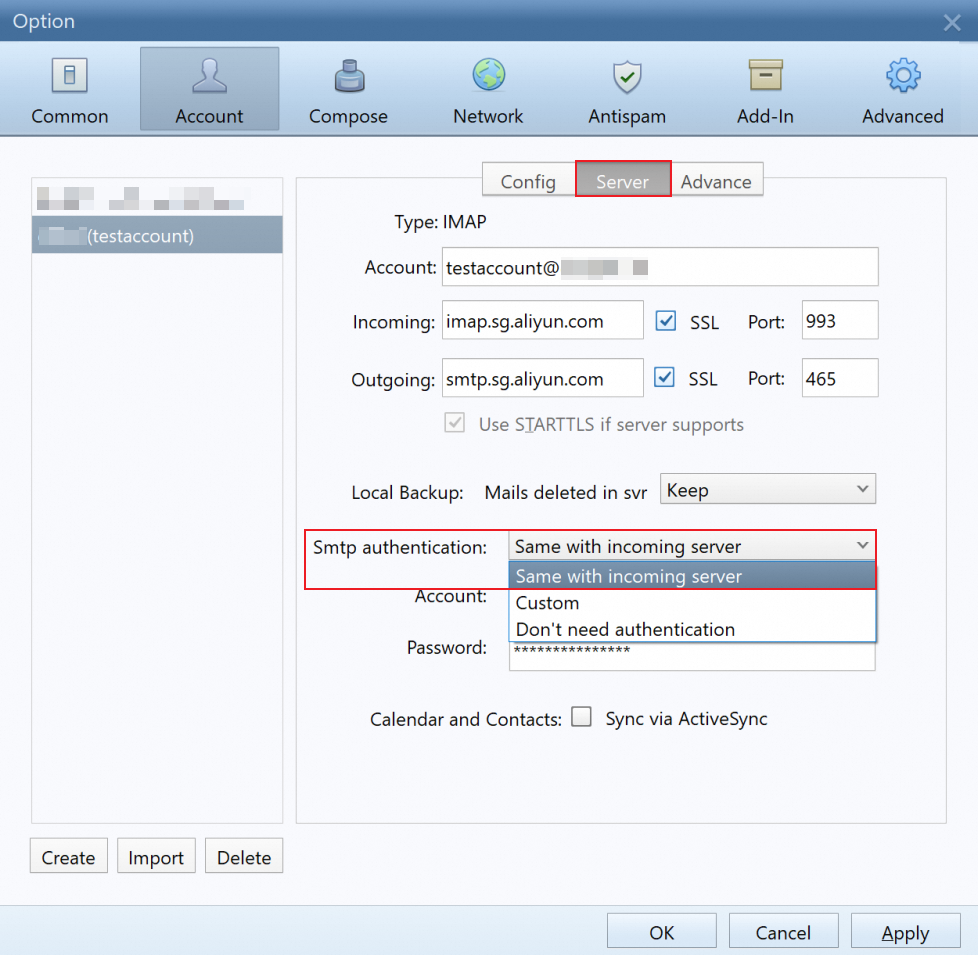Expand Mails deleted in svr Keep dropdown

(x=768, y=490)
